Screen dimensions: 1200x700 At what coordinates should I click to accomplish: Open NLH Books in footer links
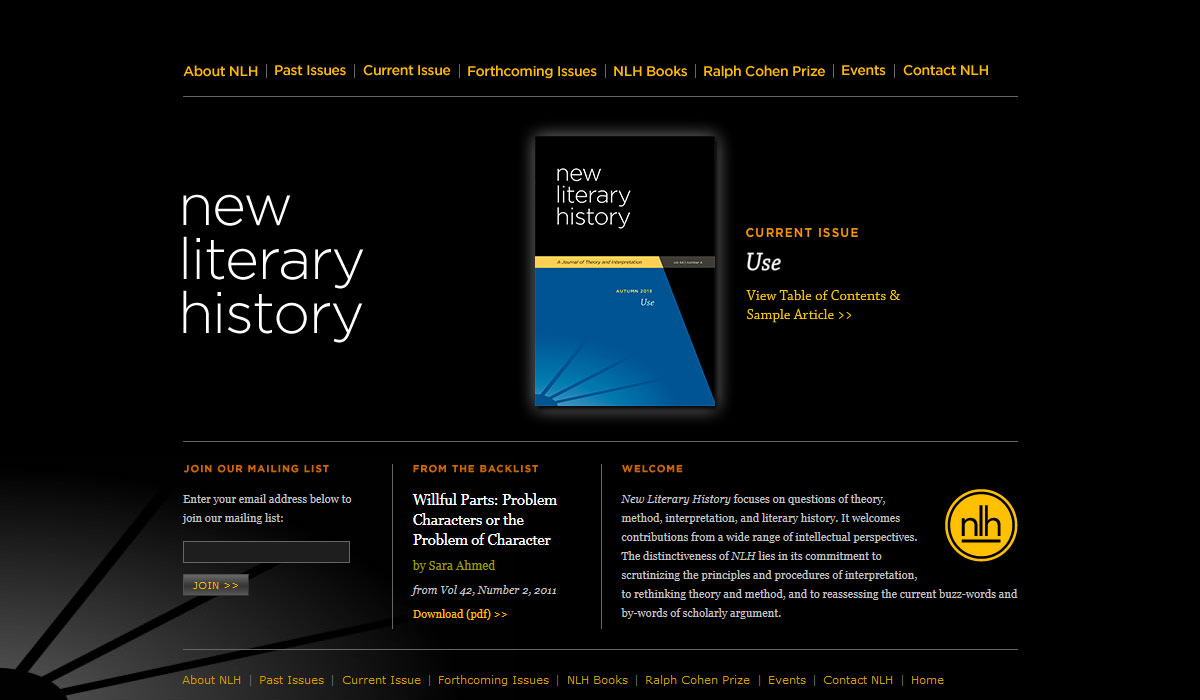coord(597,680)
